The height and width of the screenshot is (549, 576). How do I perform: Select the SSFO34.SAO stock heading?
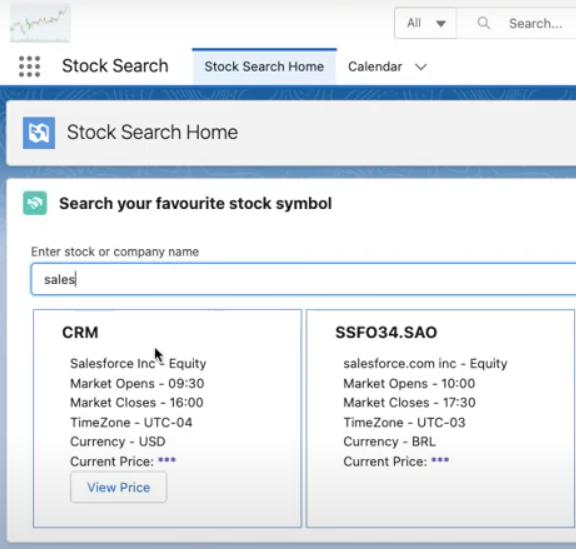[386, 333]
